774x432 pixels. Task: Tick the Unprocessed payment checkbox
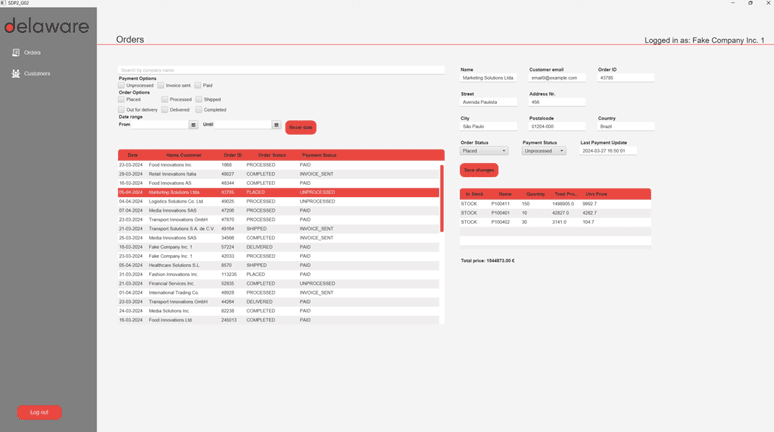point(121,85)
